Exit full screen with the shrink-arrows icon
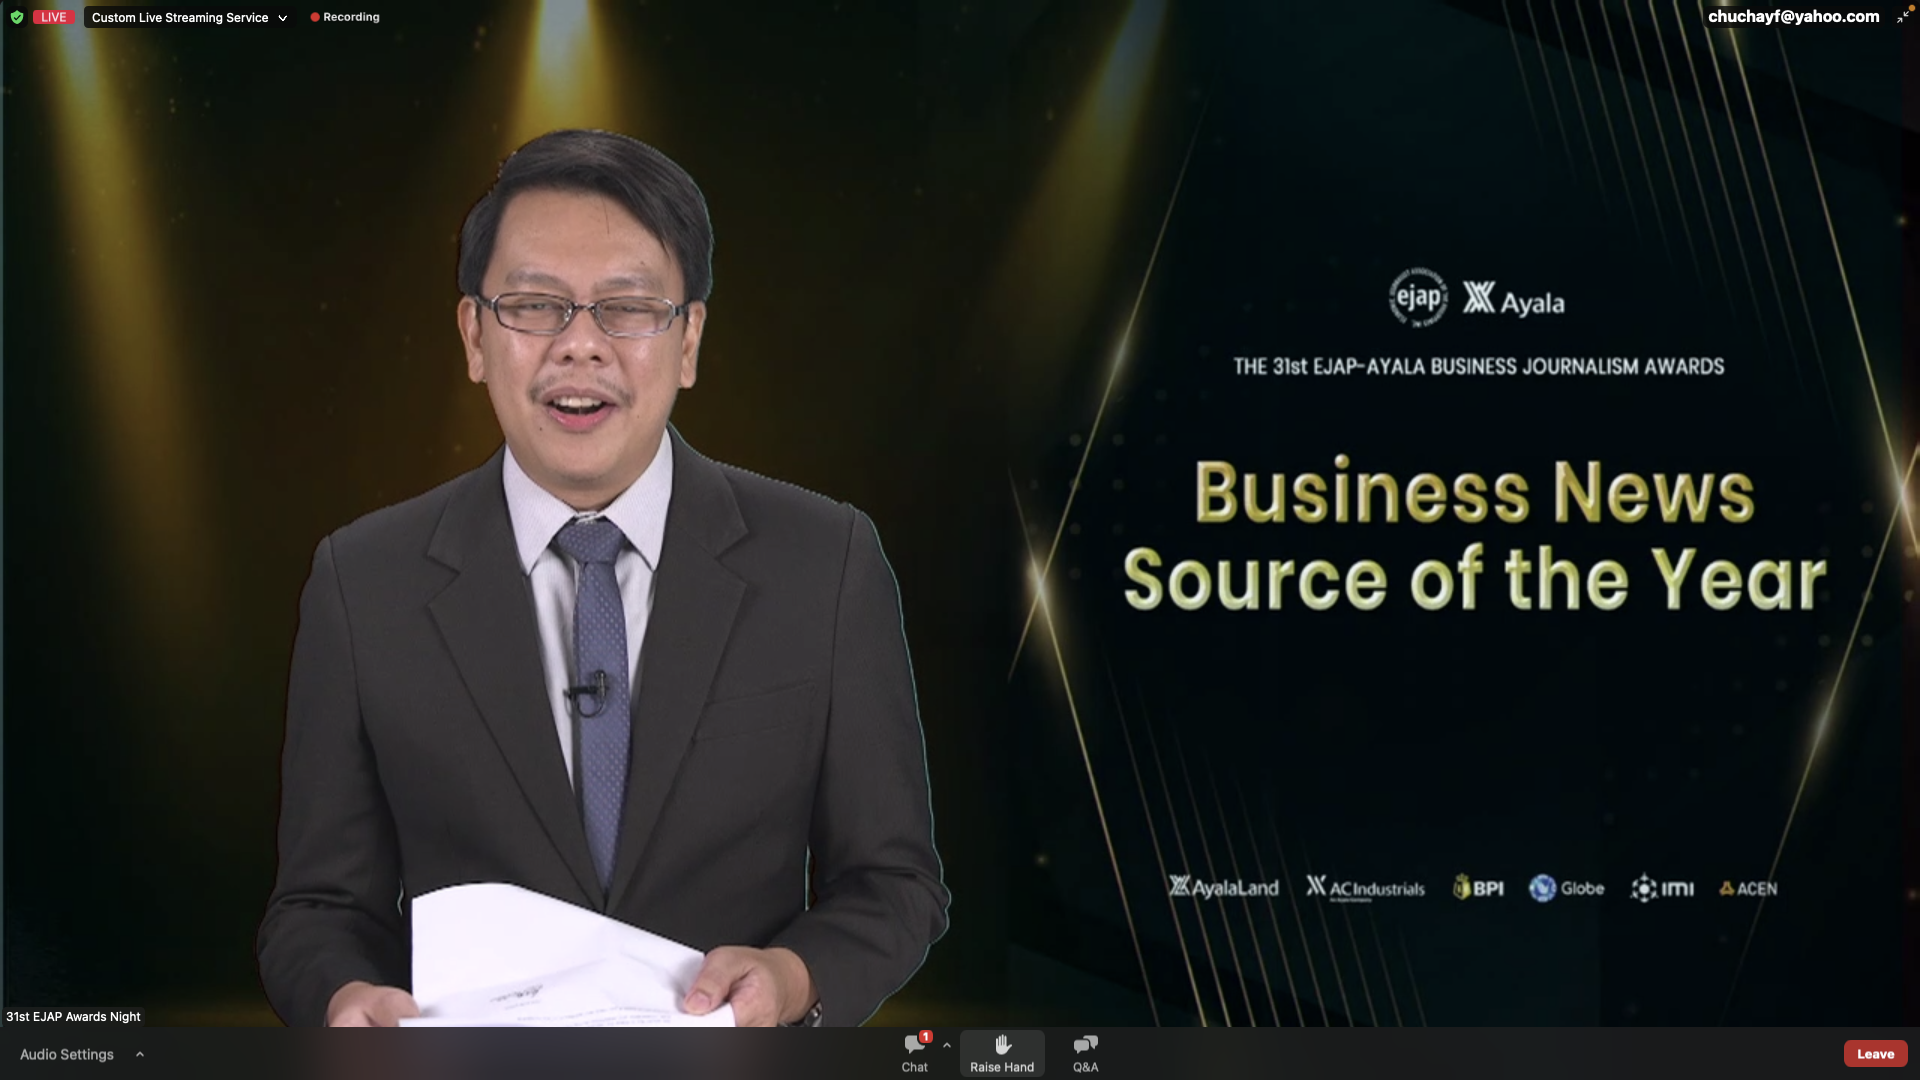 click(x=1902, y=17)
